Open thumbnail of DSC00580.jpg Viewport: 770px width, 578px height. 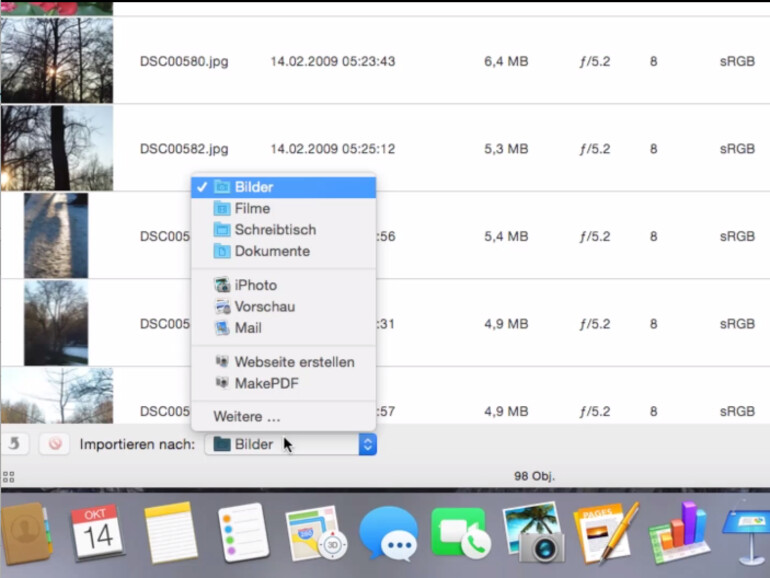click(x=56, y=60)
